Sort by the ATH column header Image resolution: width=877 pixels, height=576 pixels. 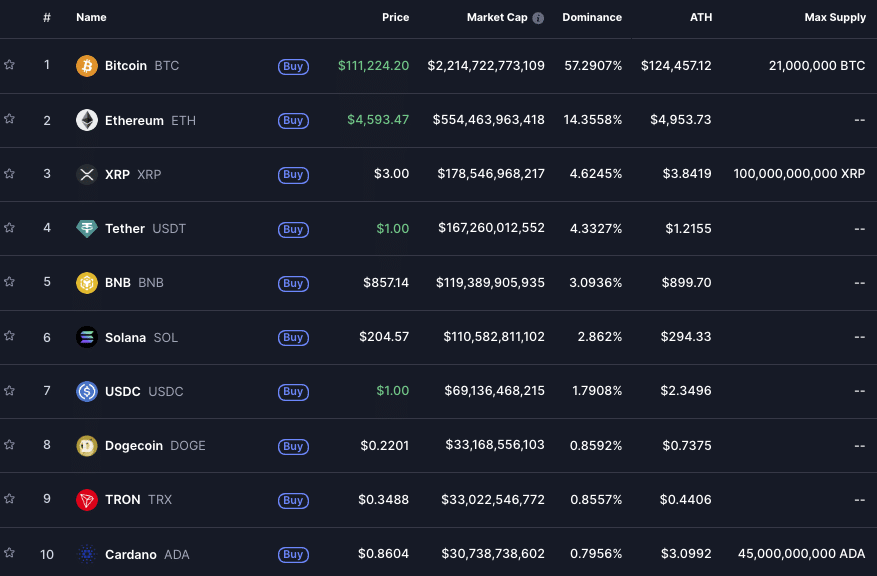[x=701, y=17]
